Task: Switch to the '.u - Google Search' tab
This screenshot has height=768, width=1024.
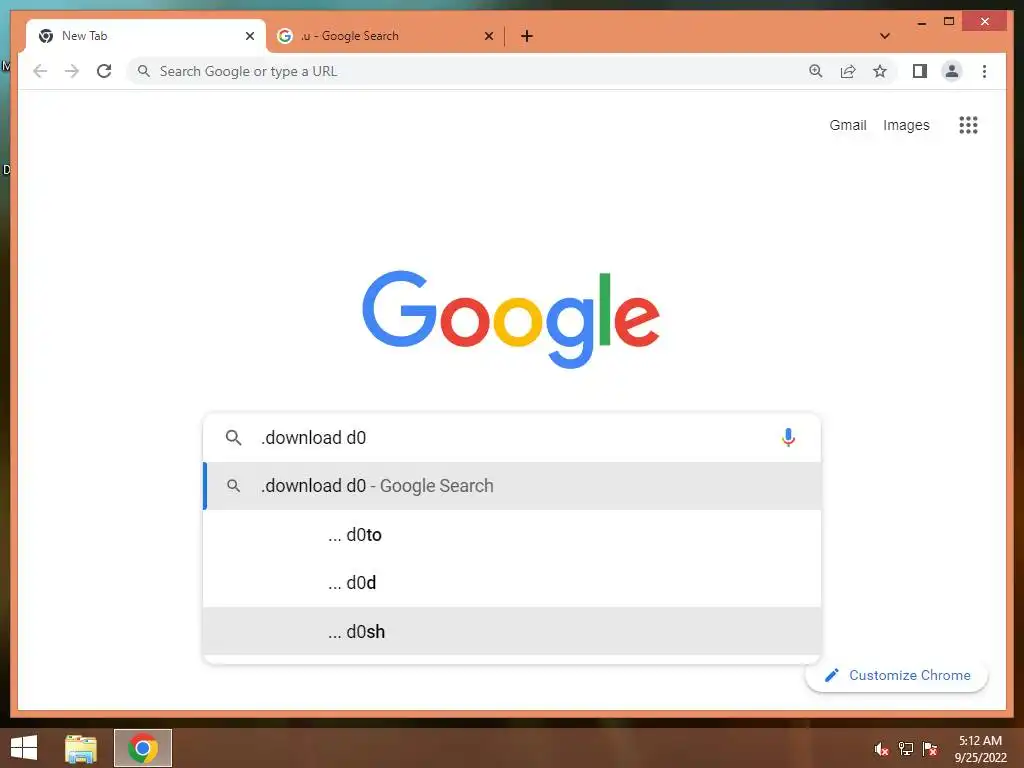Action: pos(385,36)
